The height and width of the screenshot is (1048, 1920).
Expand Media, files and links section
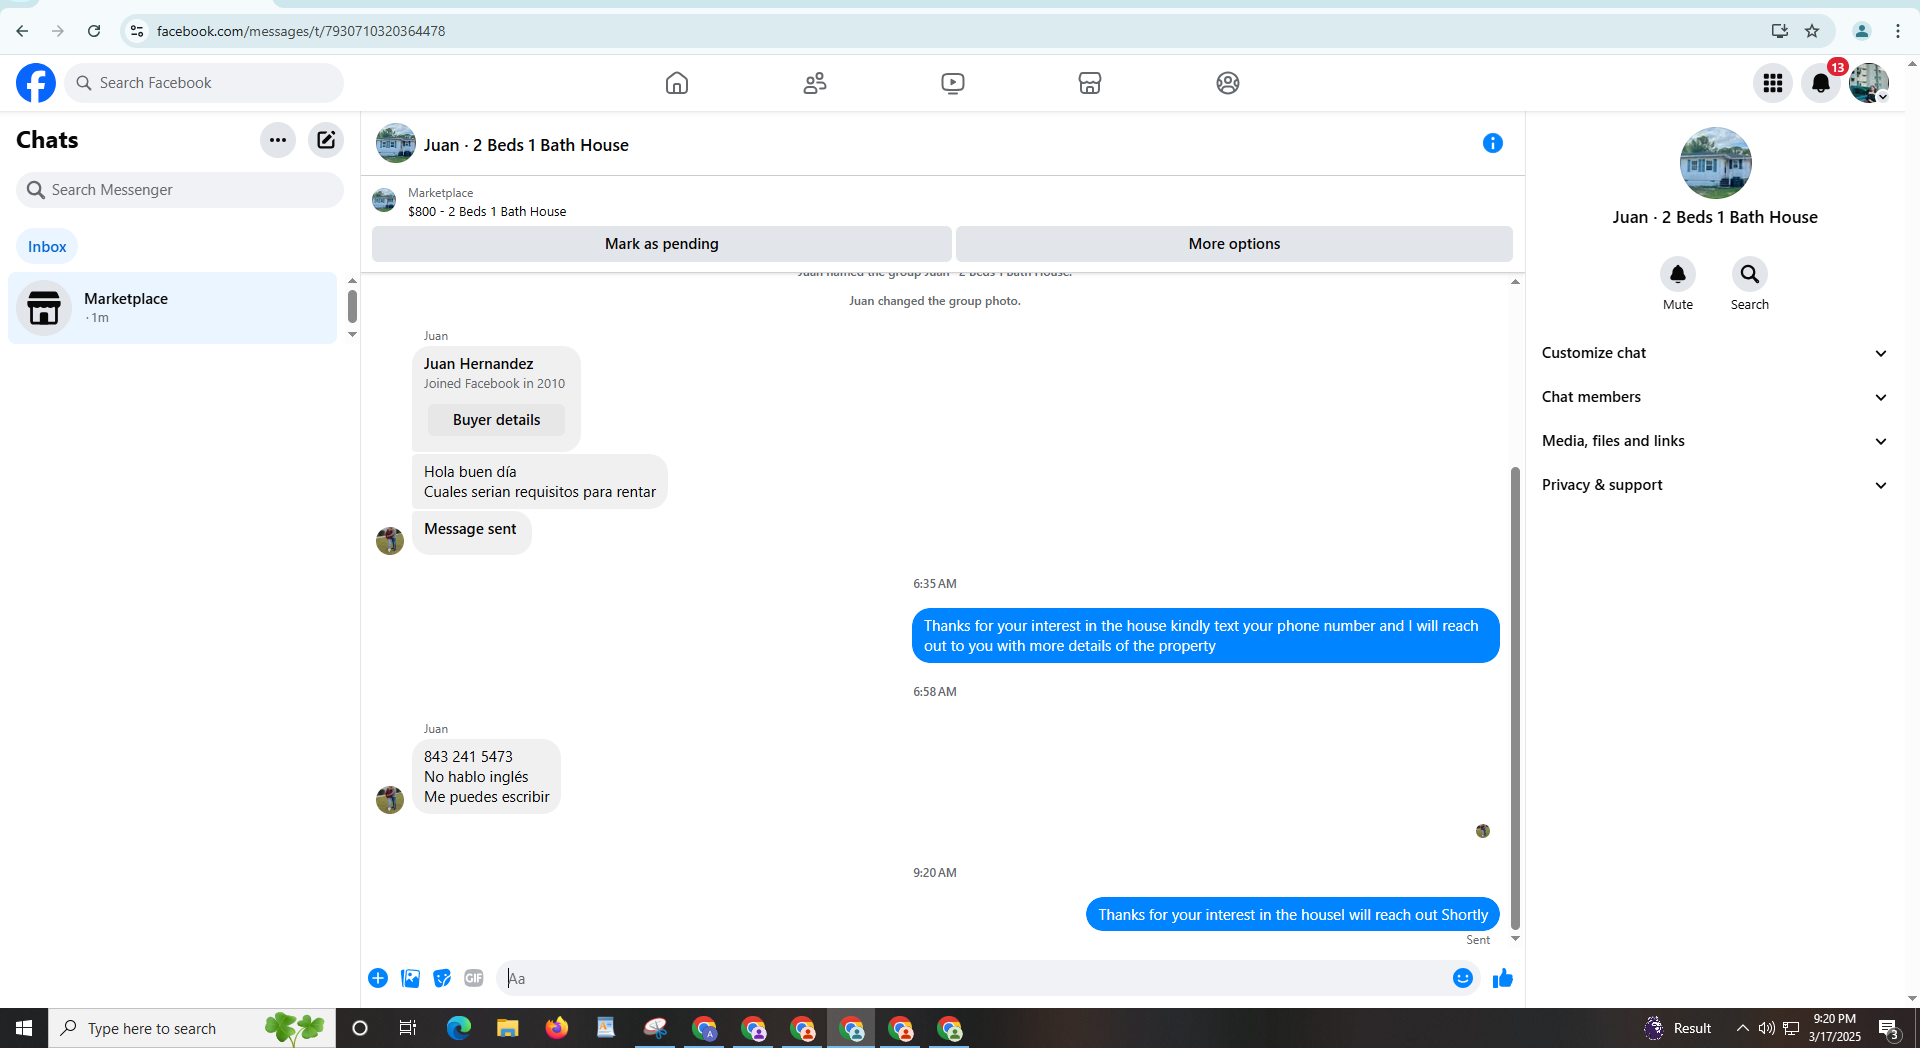click(1714, 441)
